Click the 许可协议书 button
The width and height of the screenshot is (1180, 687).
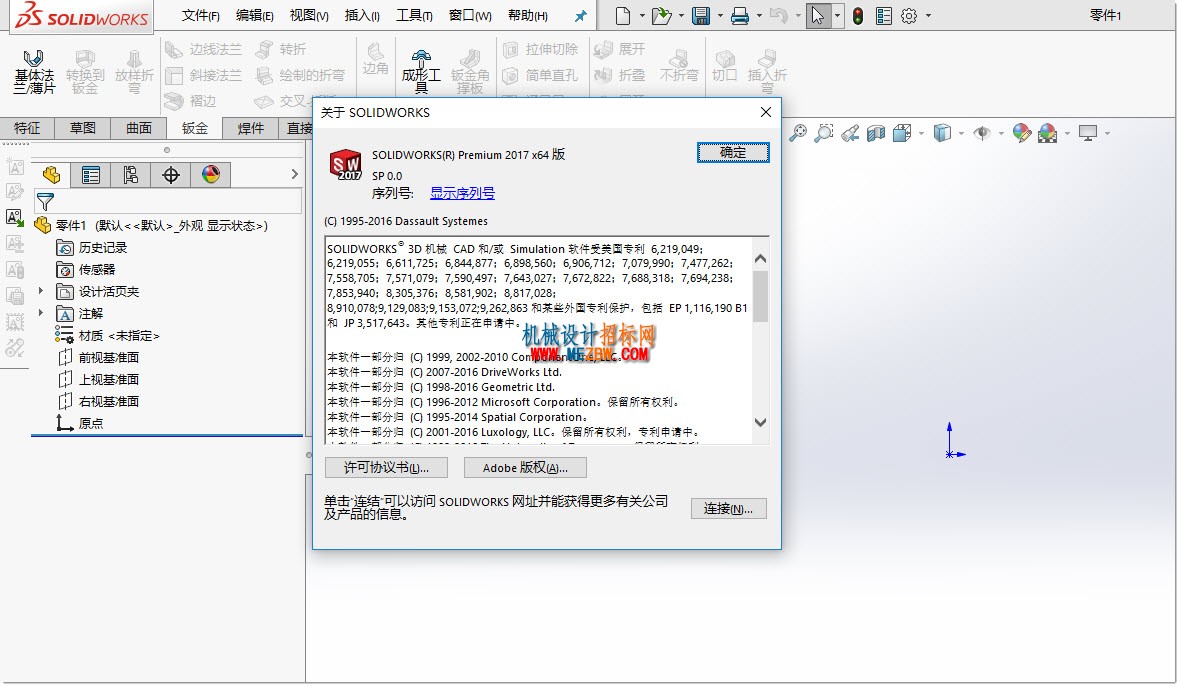[x=386, y=467]
